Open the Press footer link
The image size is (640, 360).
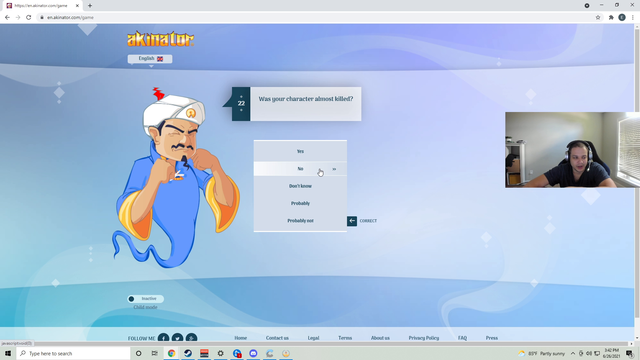tap(491, 338)
